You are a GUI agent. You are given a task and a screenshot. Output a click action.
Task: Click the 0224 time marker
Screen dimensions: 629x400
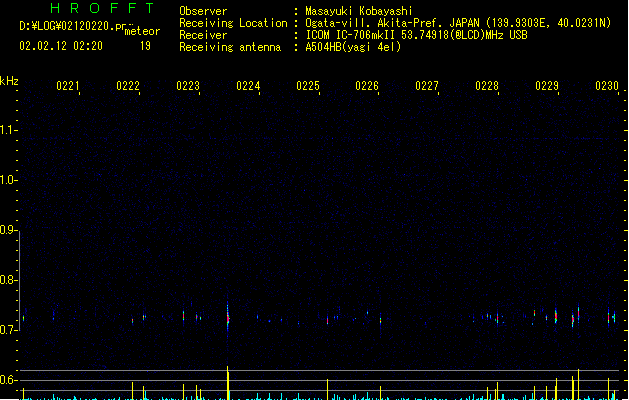tap(248, 86)
